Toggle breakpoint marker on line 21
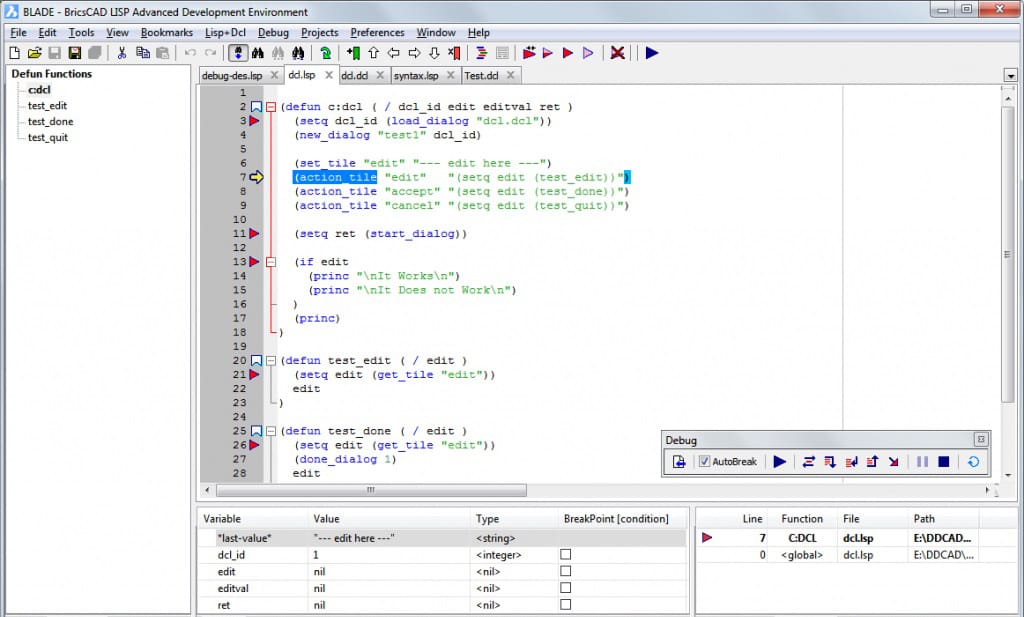Screen dimensions: 1024x617 (x=254, y=375)
